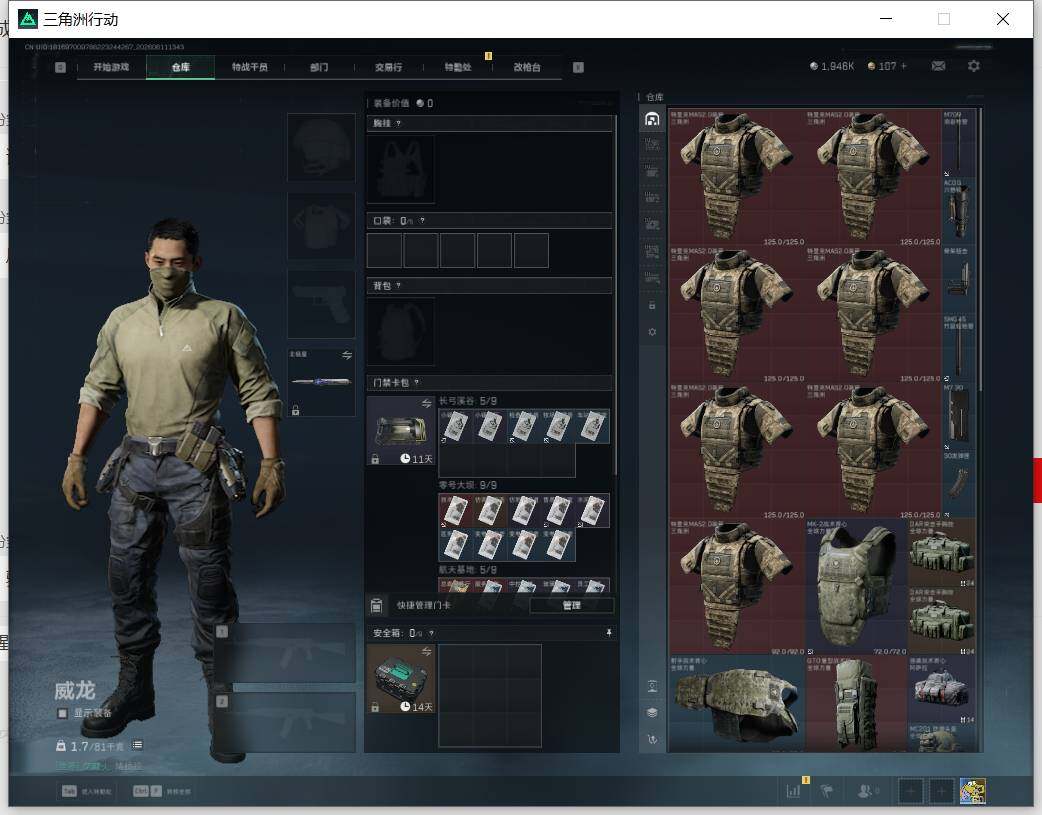Click the auto-sort icon at warehouse sidebar bottom
The height and width of the screenshot is (815, 1042).
pyautogui.click(x=652, y=739)
